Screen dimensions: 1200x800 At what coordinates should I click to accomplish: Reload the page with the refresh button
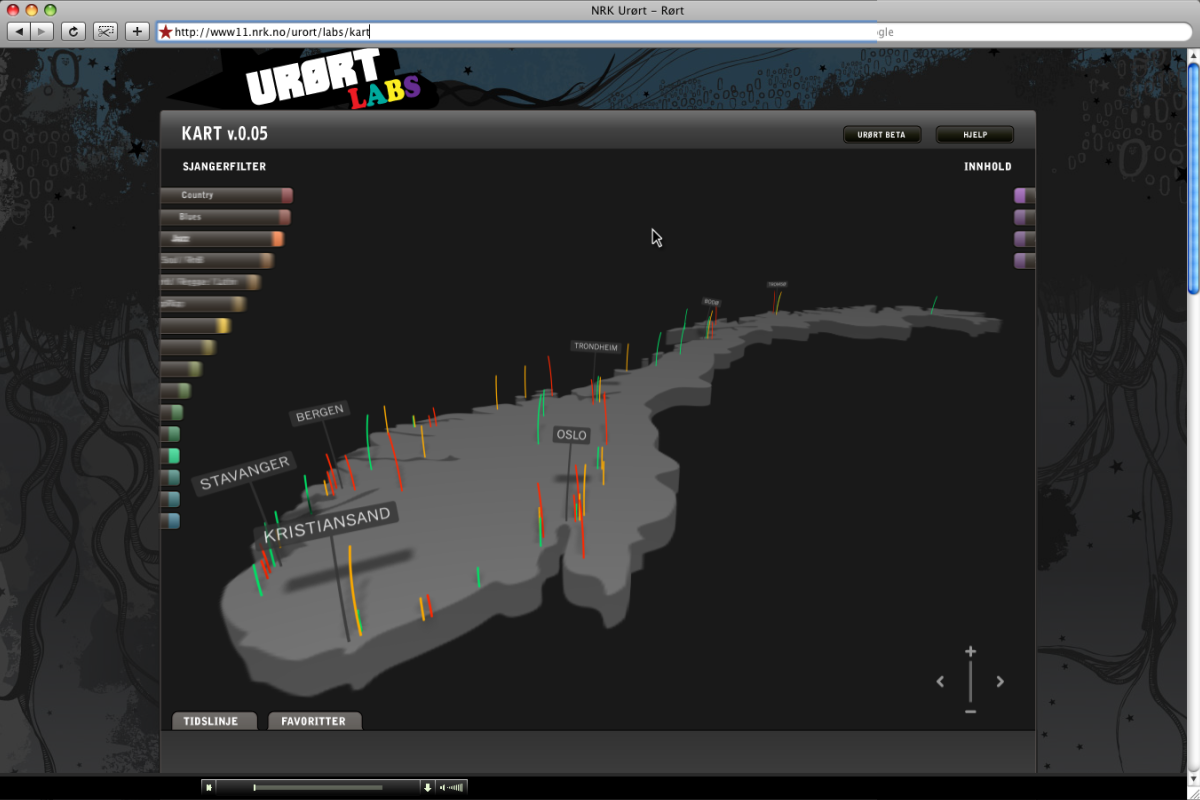(x=73, y=31)
